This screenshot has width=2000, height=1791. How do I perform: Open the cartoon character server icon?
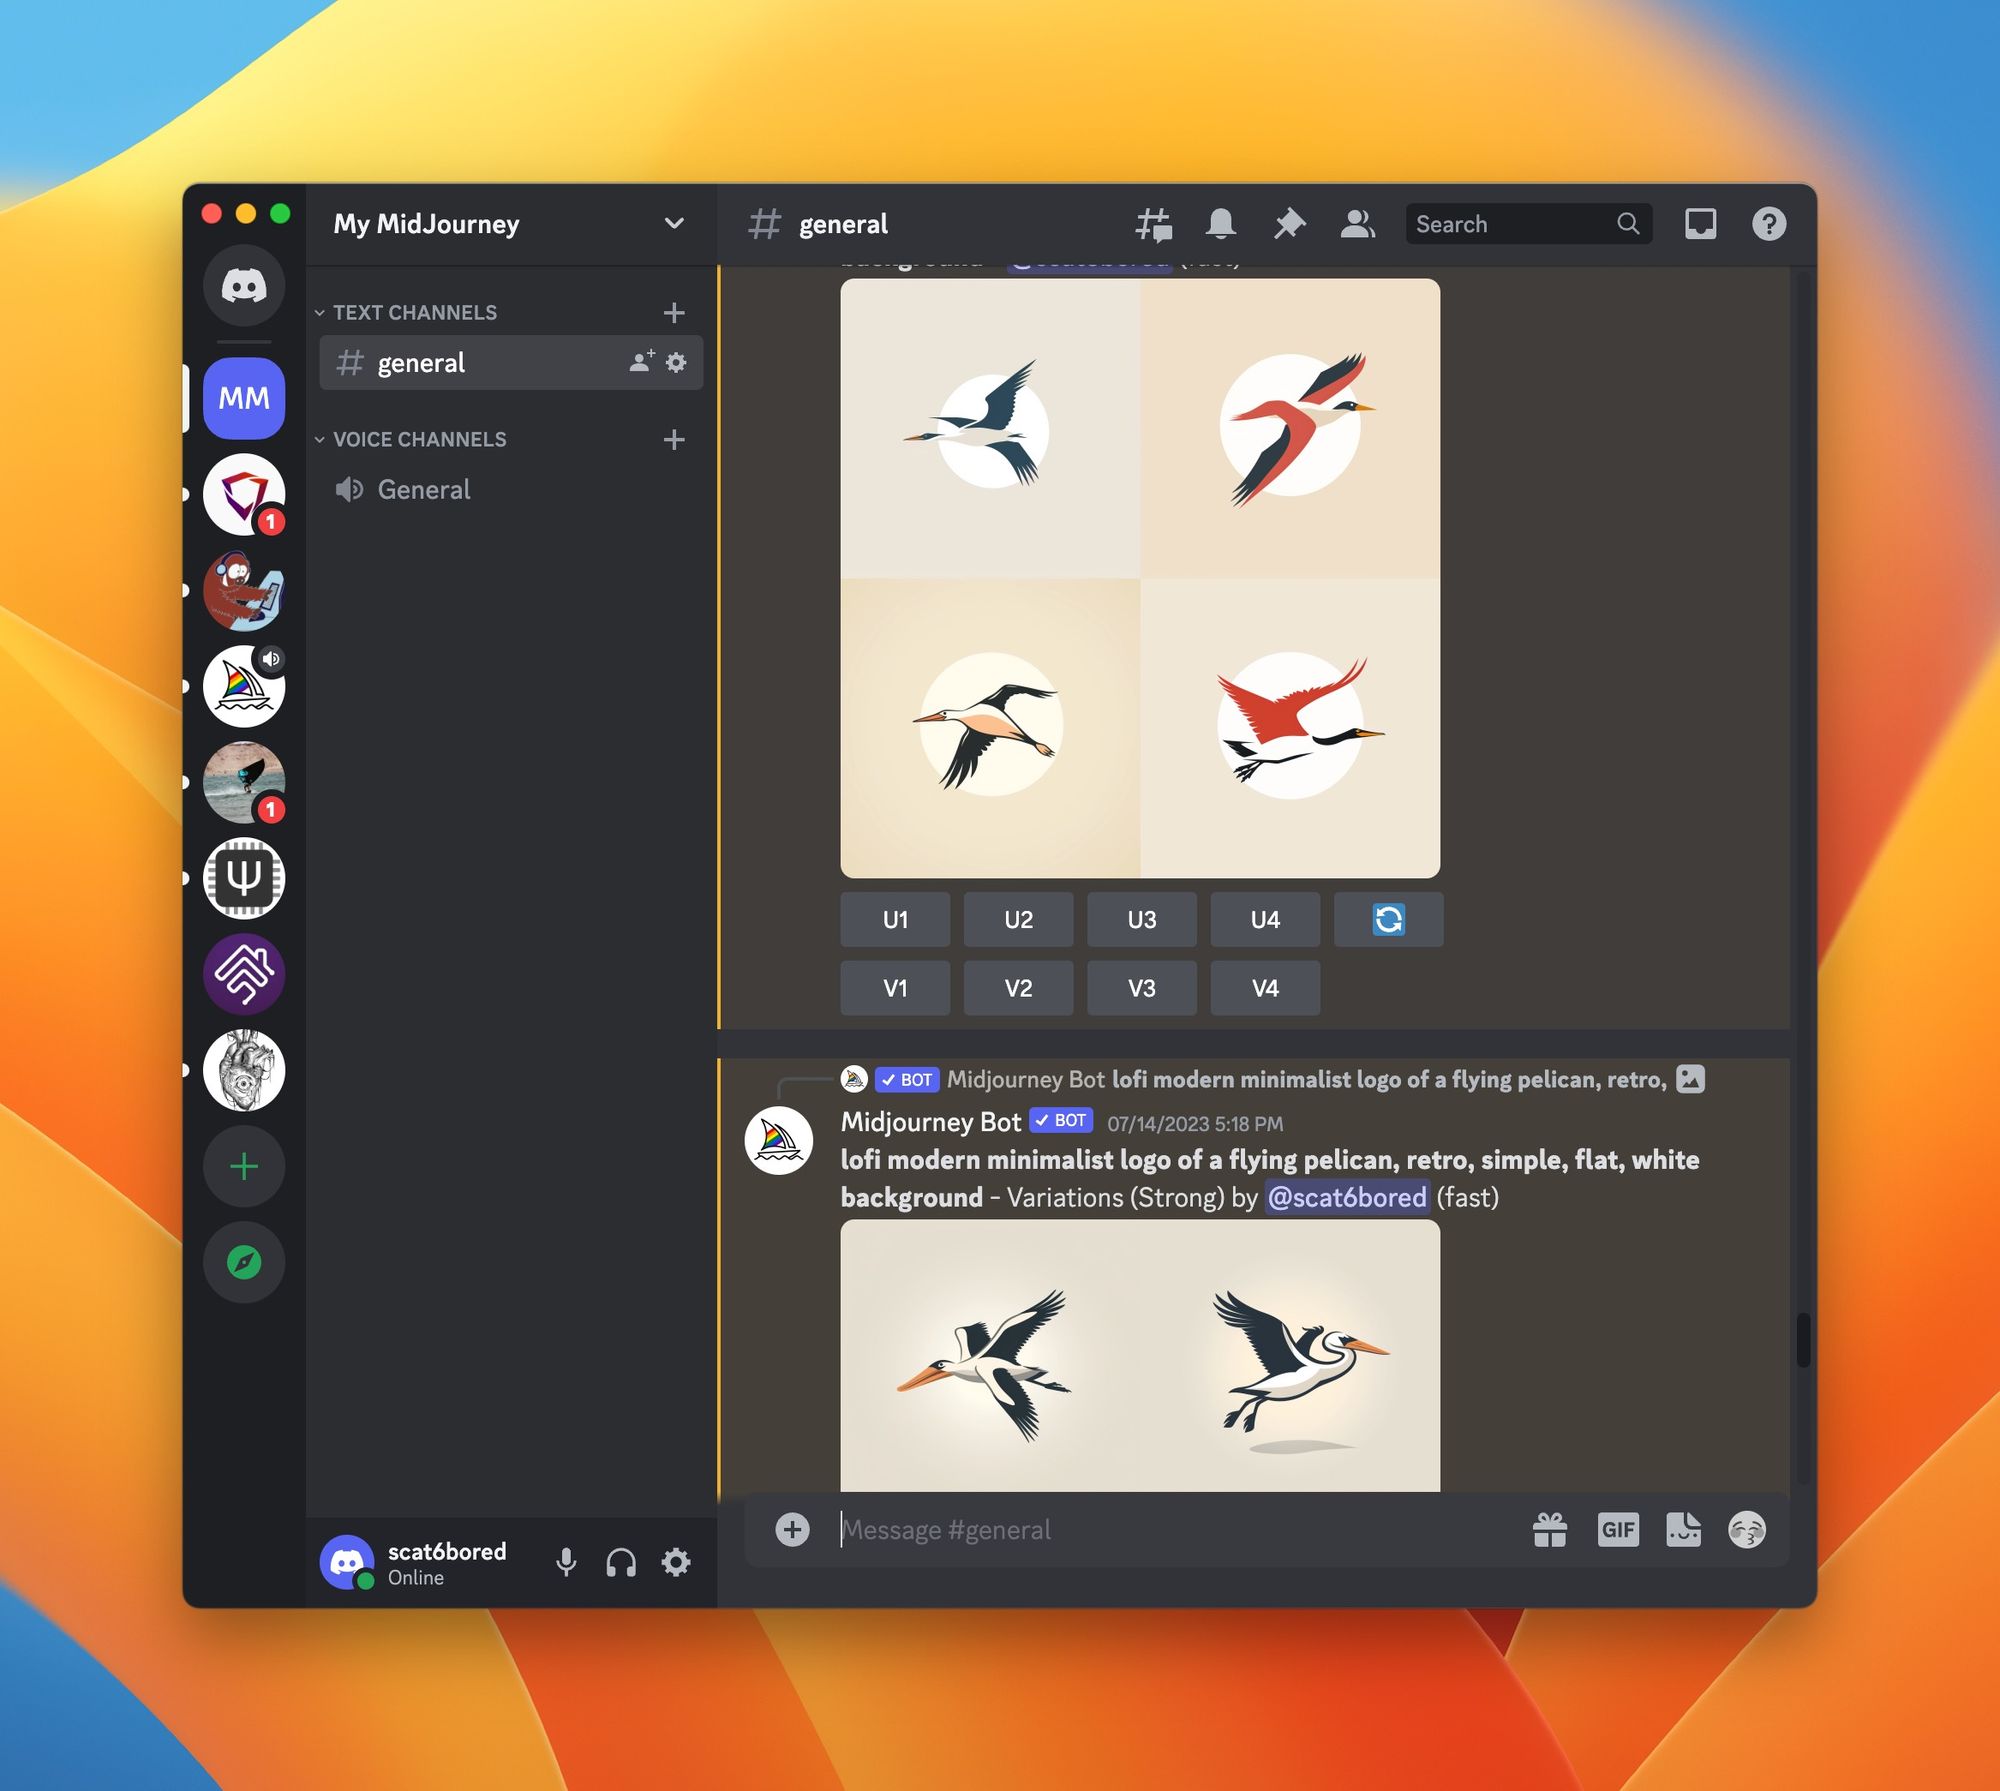coord(244,590)
